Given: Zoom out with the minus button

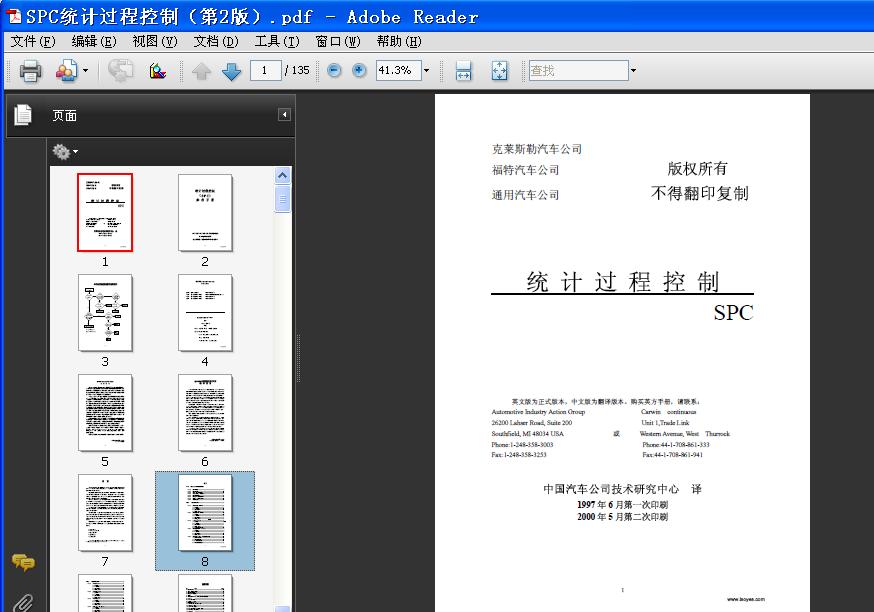Looking at the screenshot, I should 334,70.
